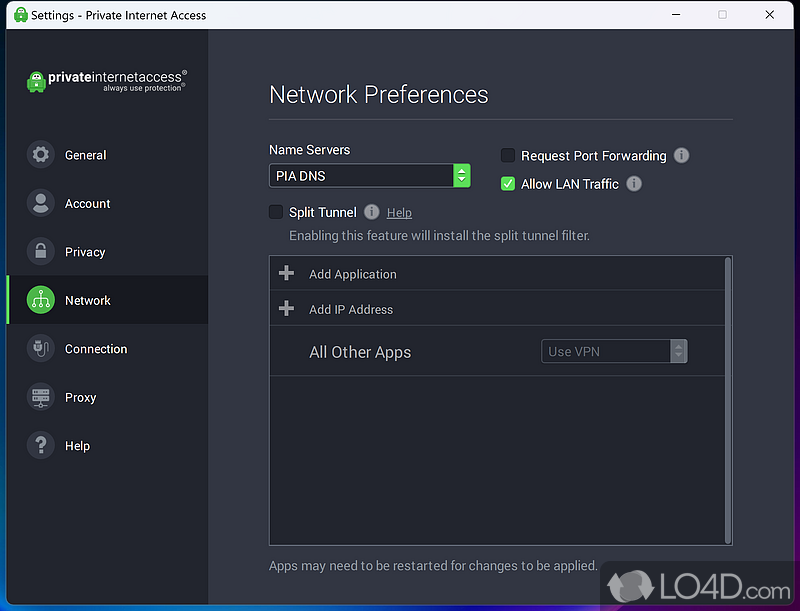Click the Account person icon
The image size is (800, 611).
(x=41, y=203)
